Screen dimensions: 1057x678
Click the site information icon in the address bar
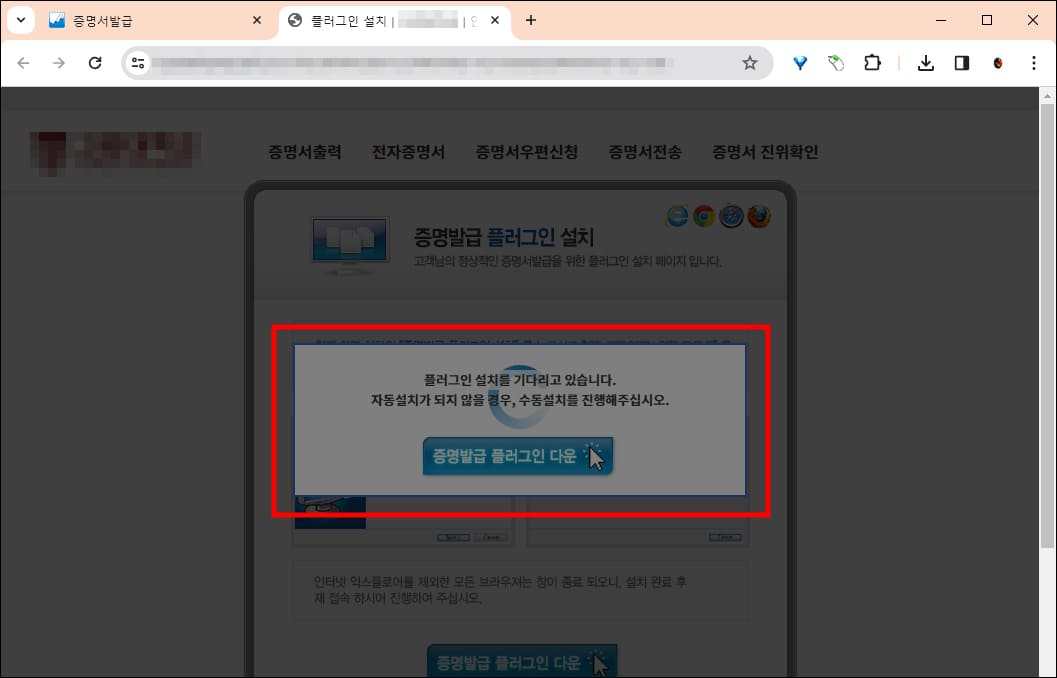click(x=138, y=62)
